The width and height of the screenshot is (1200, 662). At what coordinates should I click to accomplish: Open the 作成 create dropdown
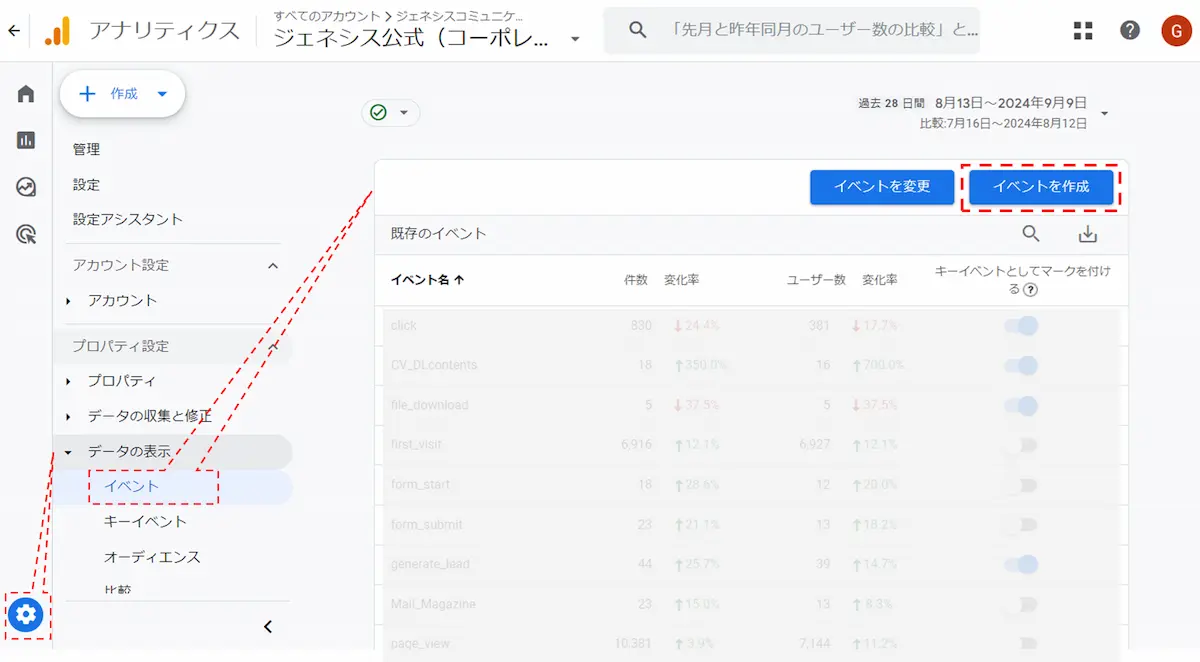[123, 94]
